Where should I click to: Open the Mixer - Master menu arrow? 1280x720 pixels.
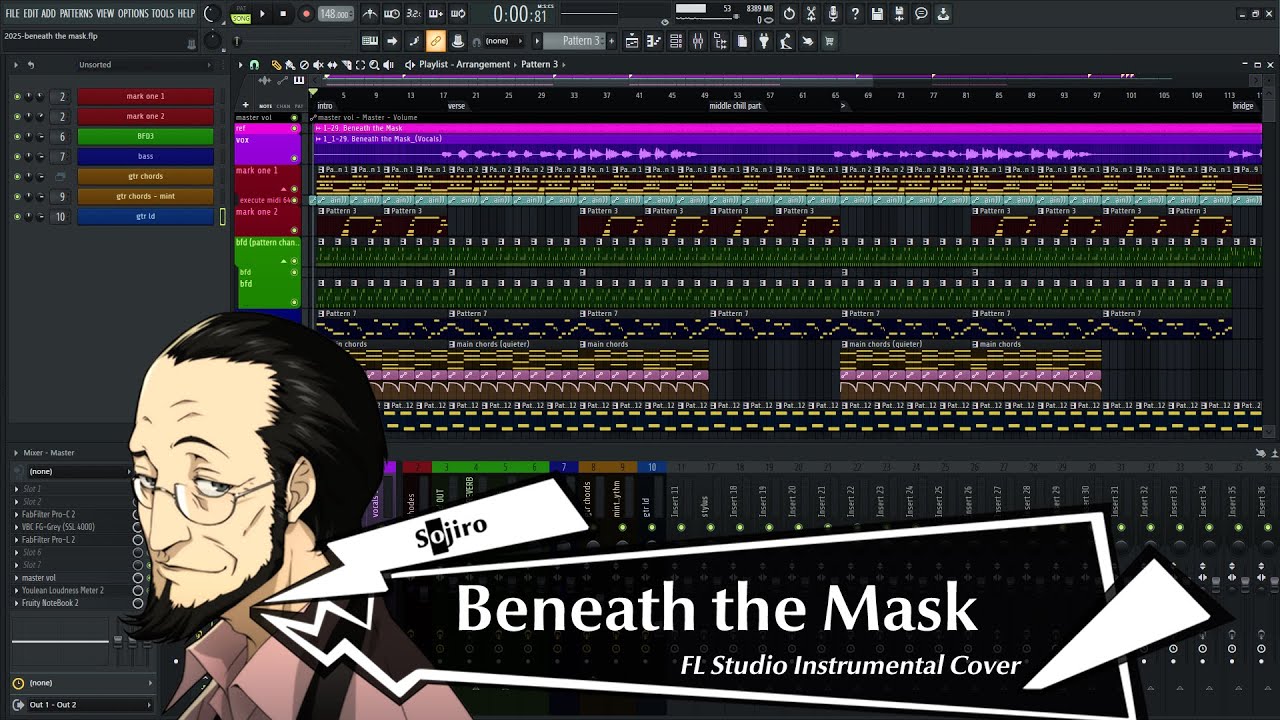coord(16,453)
